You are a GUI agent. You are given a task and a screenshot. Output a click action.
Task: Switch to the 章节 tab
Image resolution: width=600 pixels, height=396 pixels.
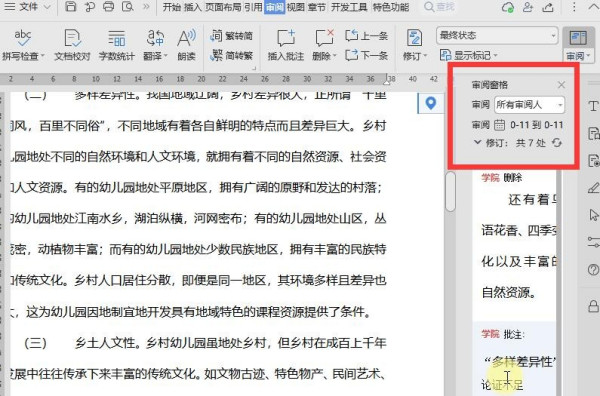(x=316, y=7)
